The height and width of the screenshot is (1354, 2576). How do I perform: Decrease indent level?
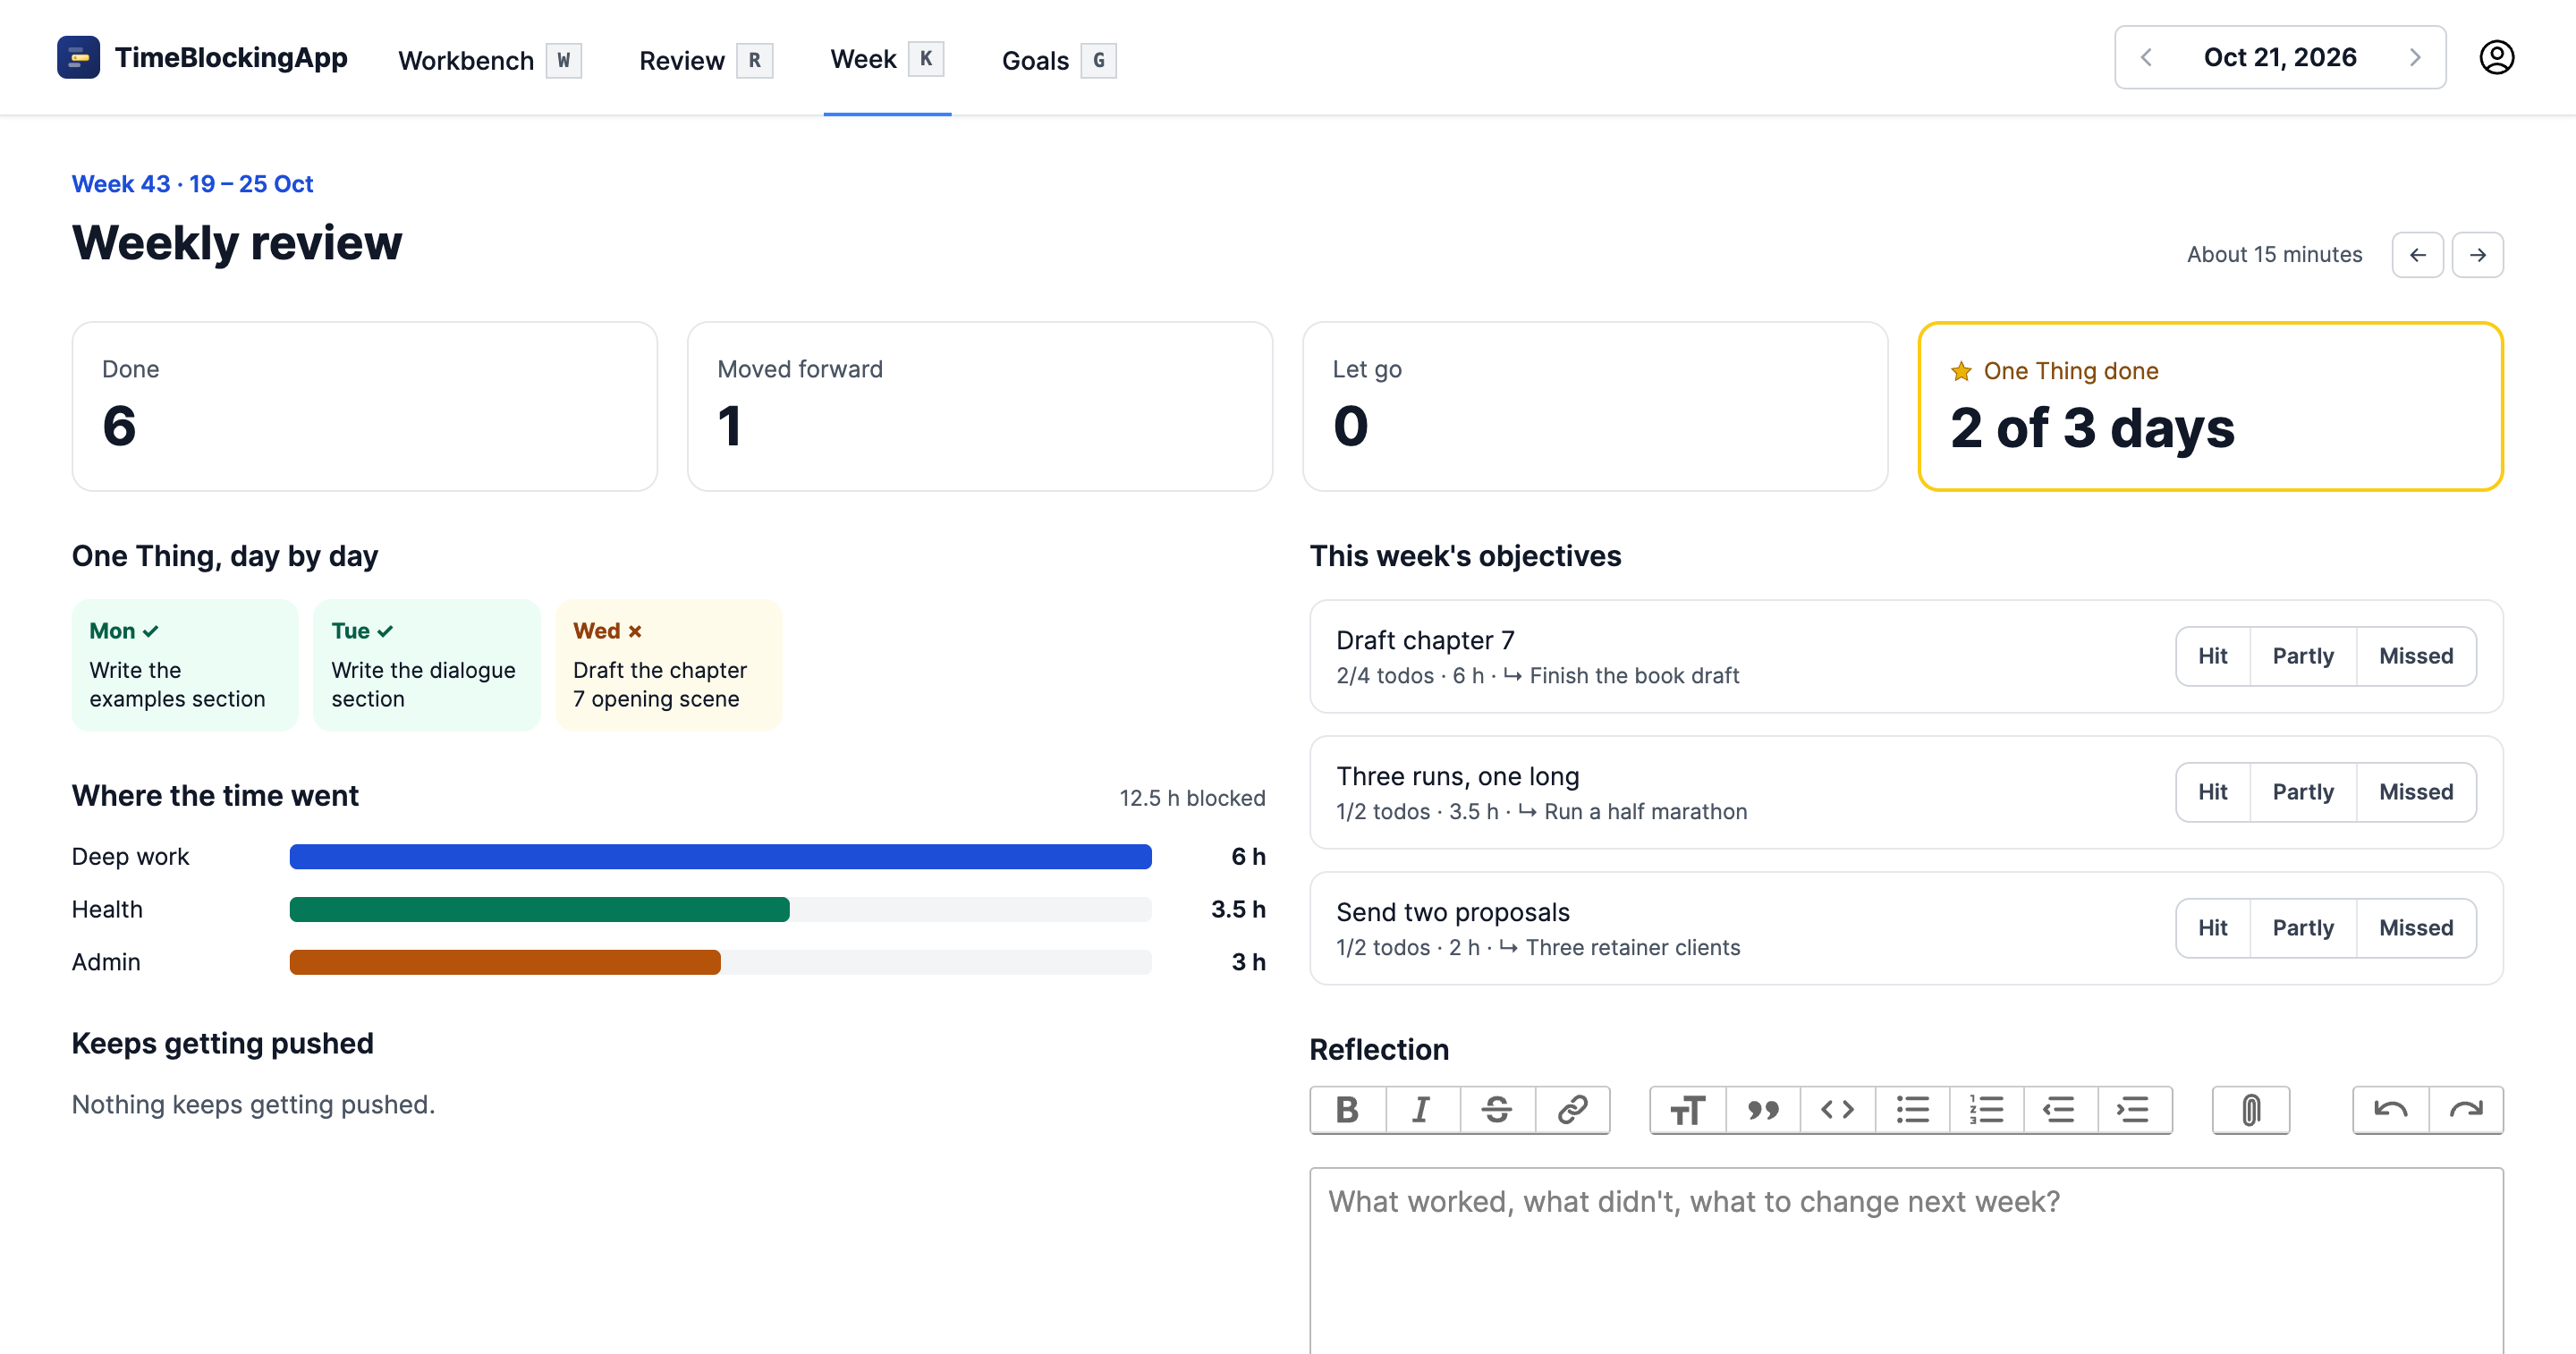pyautogui.click(x=2060, y=1110)
